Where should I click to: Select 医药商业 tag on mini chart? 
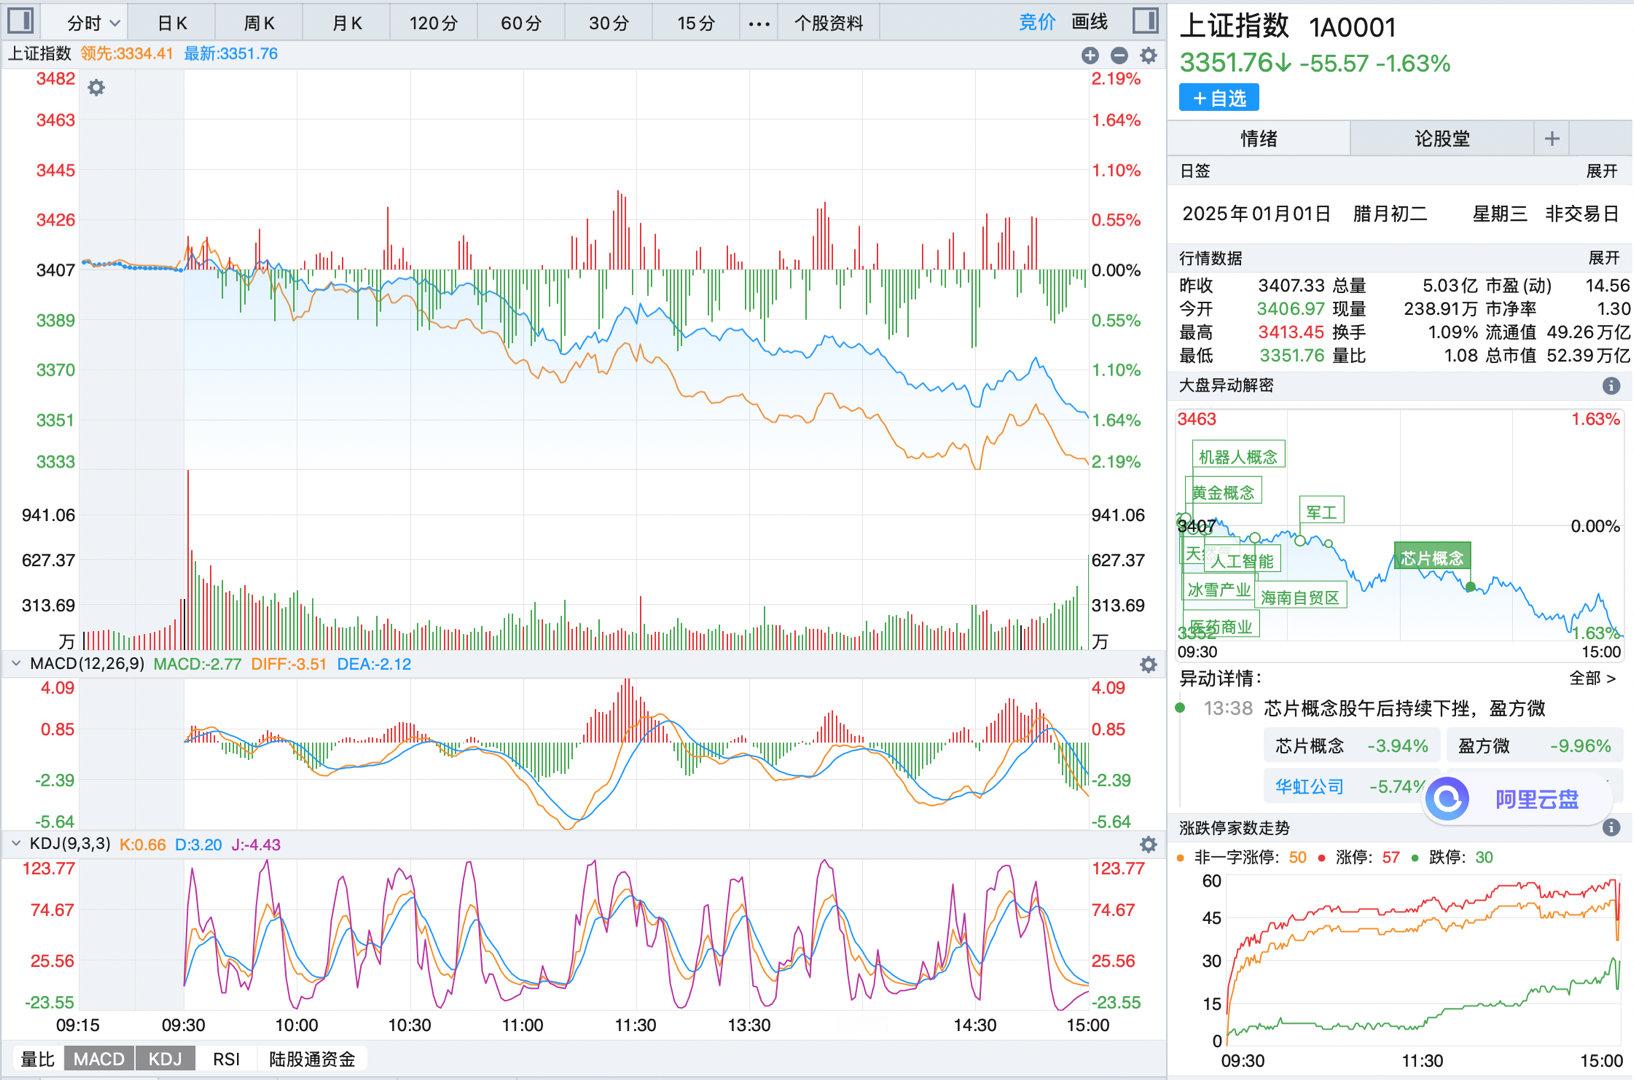point(1221,626)
